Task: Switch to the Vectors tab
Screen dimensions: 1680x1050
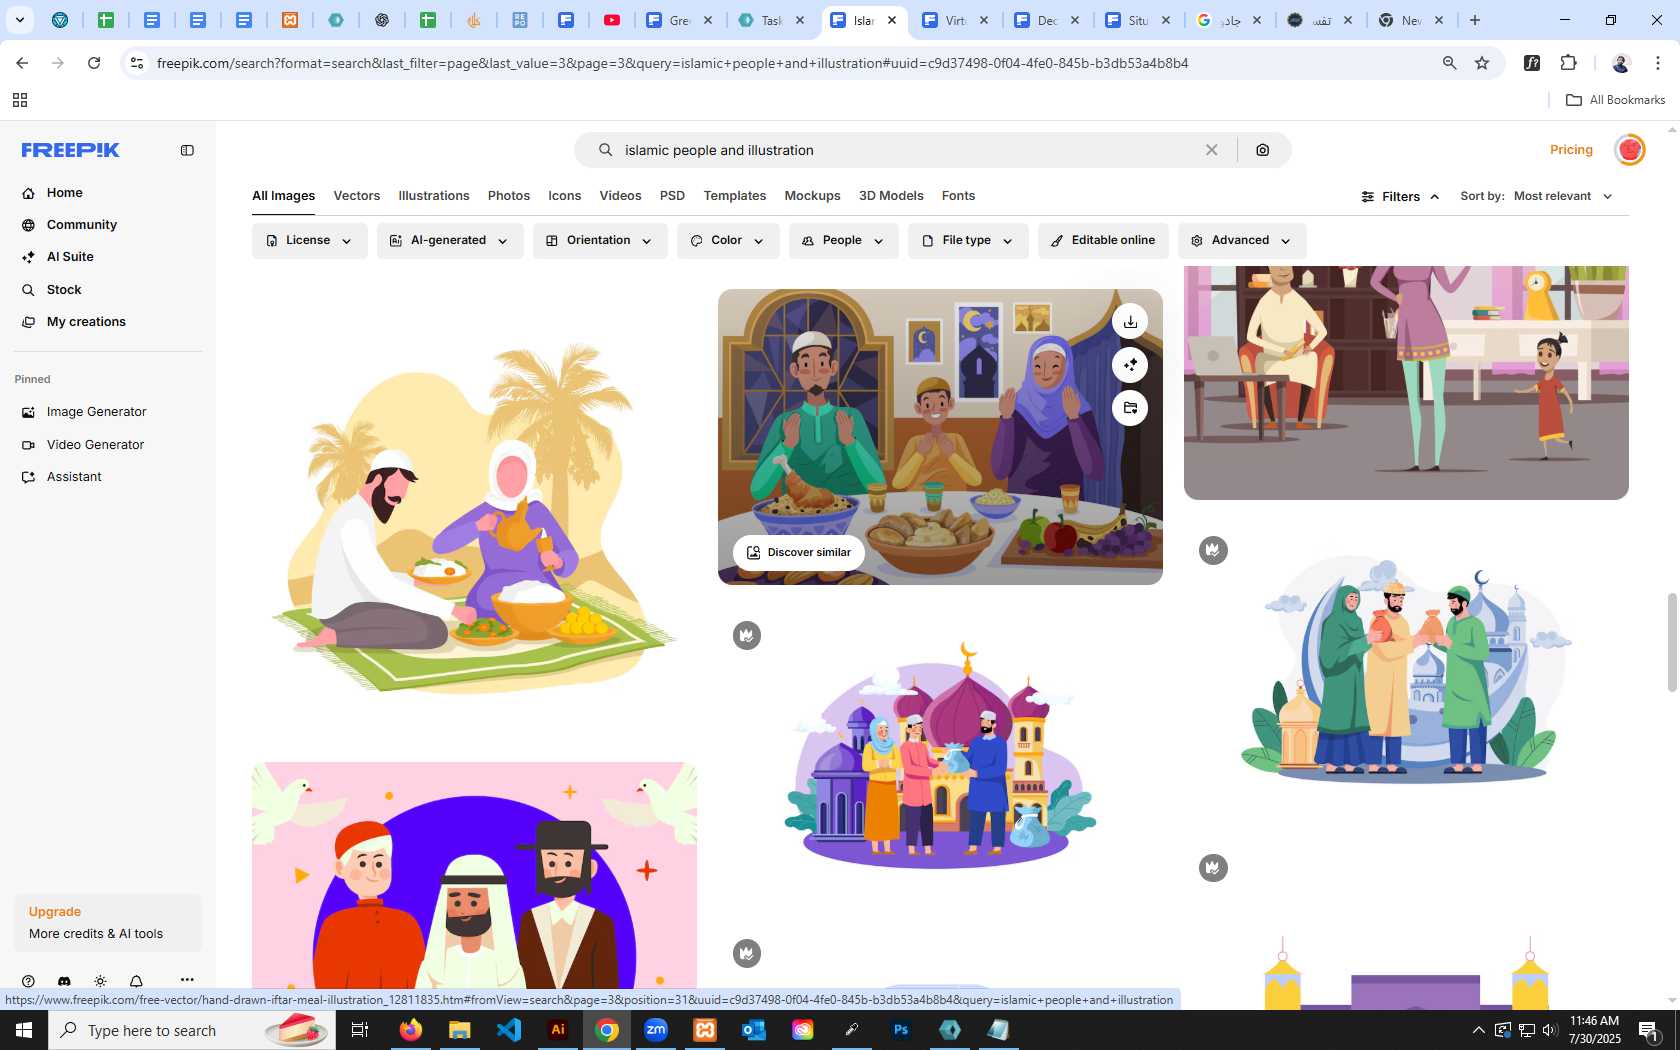Action: [357, 196]
